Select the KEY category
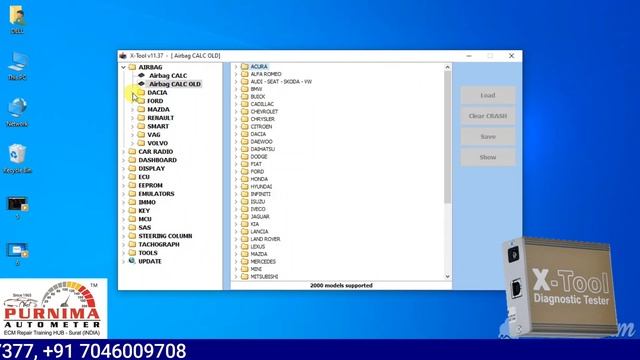 [144, 211]
